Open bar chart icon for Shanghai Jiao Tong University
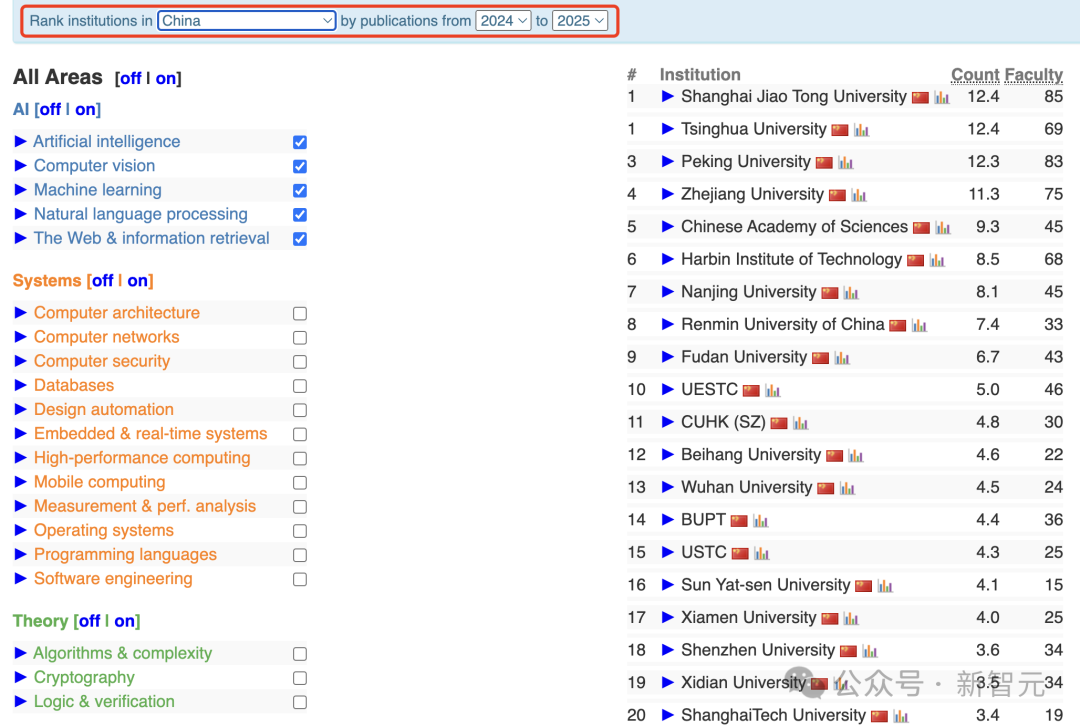 tap(942, 98)
